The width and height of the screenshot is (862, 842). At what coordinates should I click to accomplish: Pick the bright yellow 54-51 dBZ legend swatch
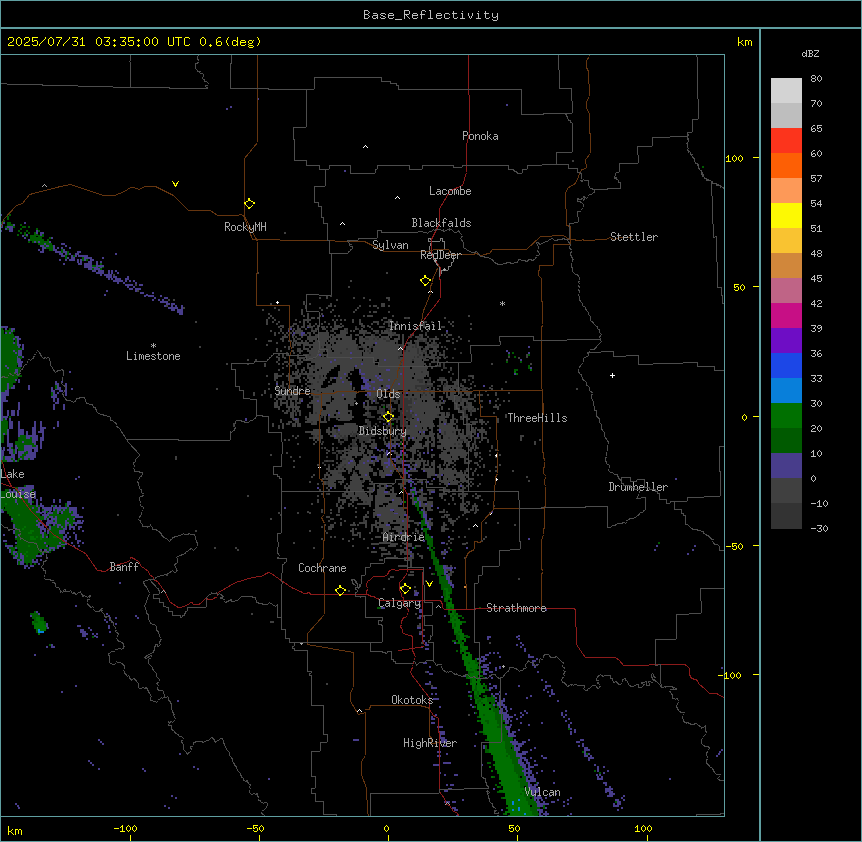(x=786, y=215)
